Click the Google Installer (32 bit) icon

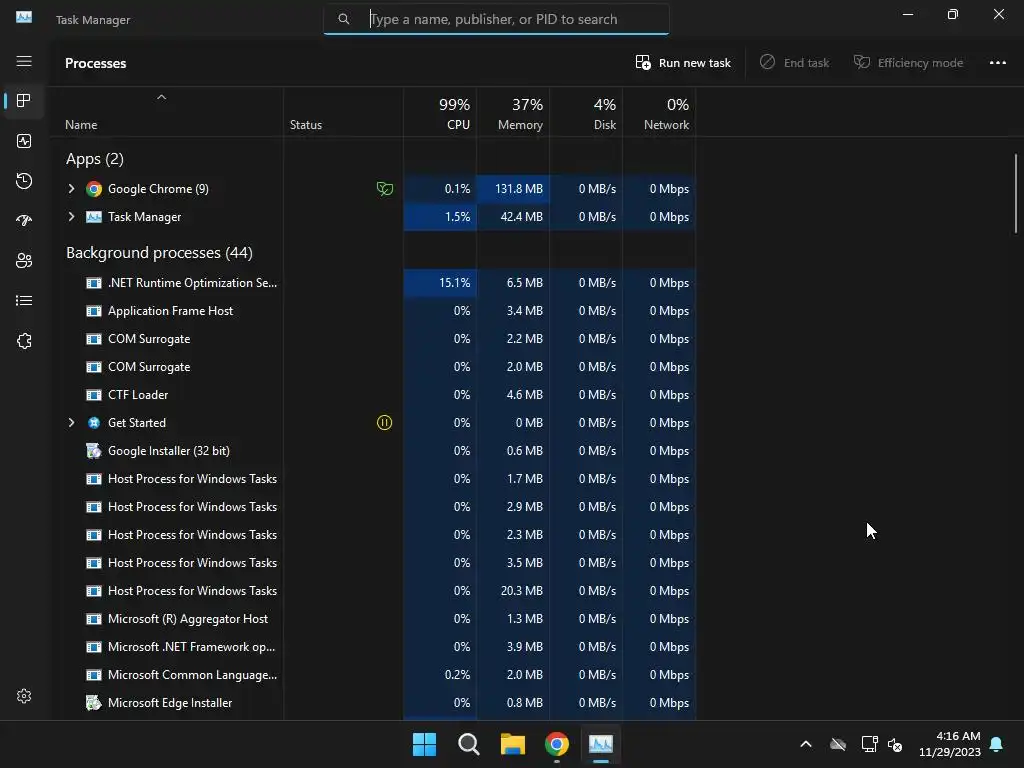94,451
